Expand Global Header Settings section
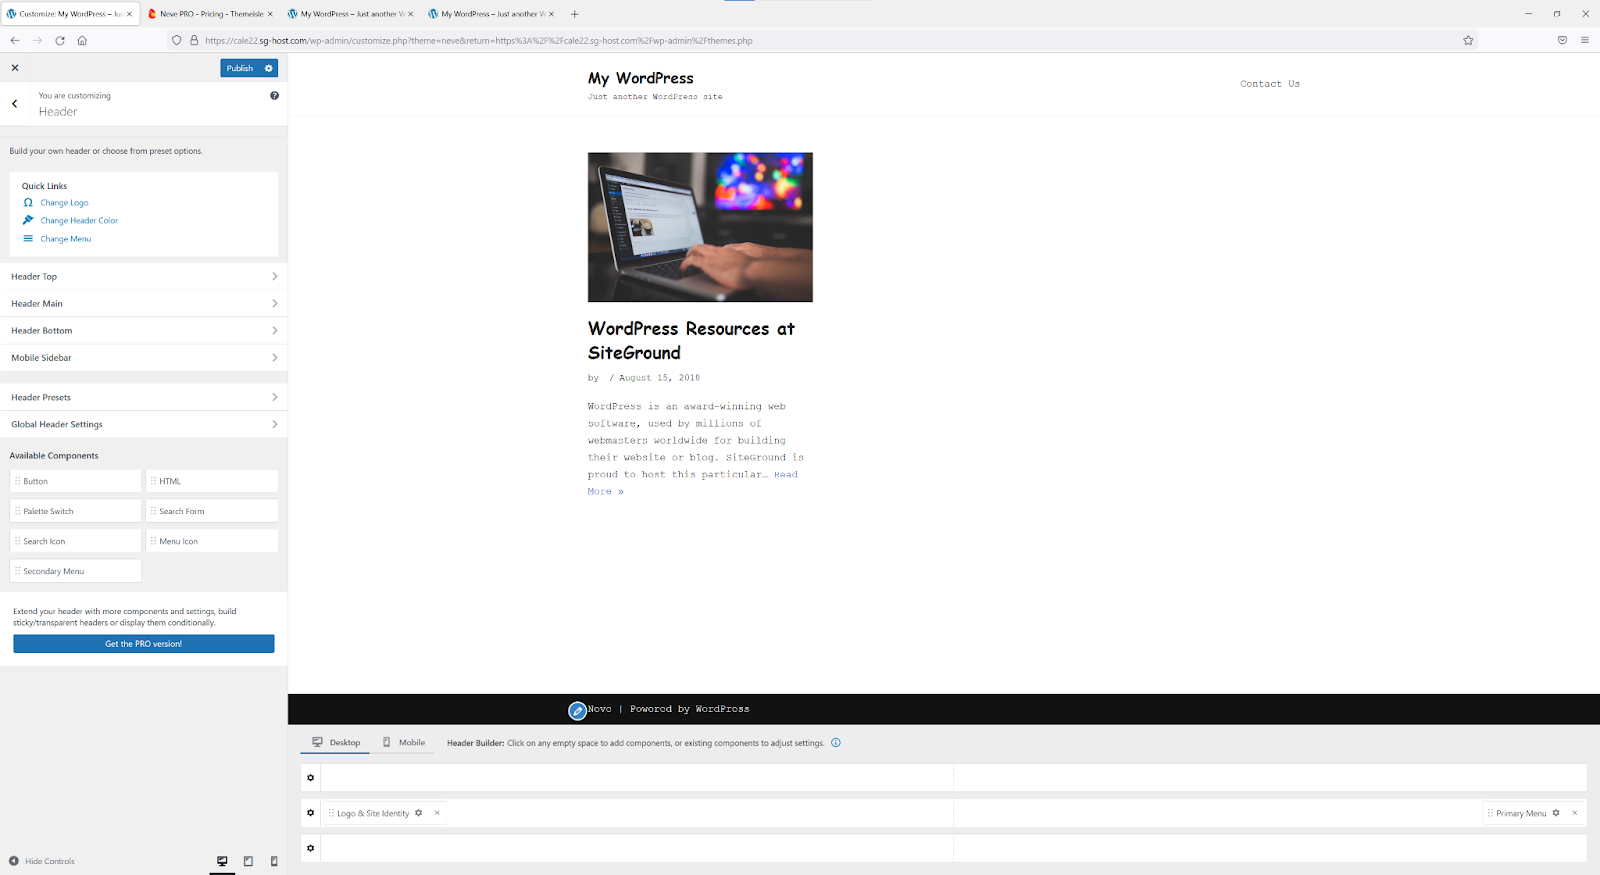1600x875 pixels. click(144, 425)
